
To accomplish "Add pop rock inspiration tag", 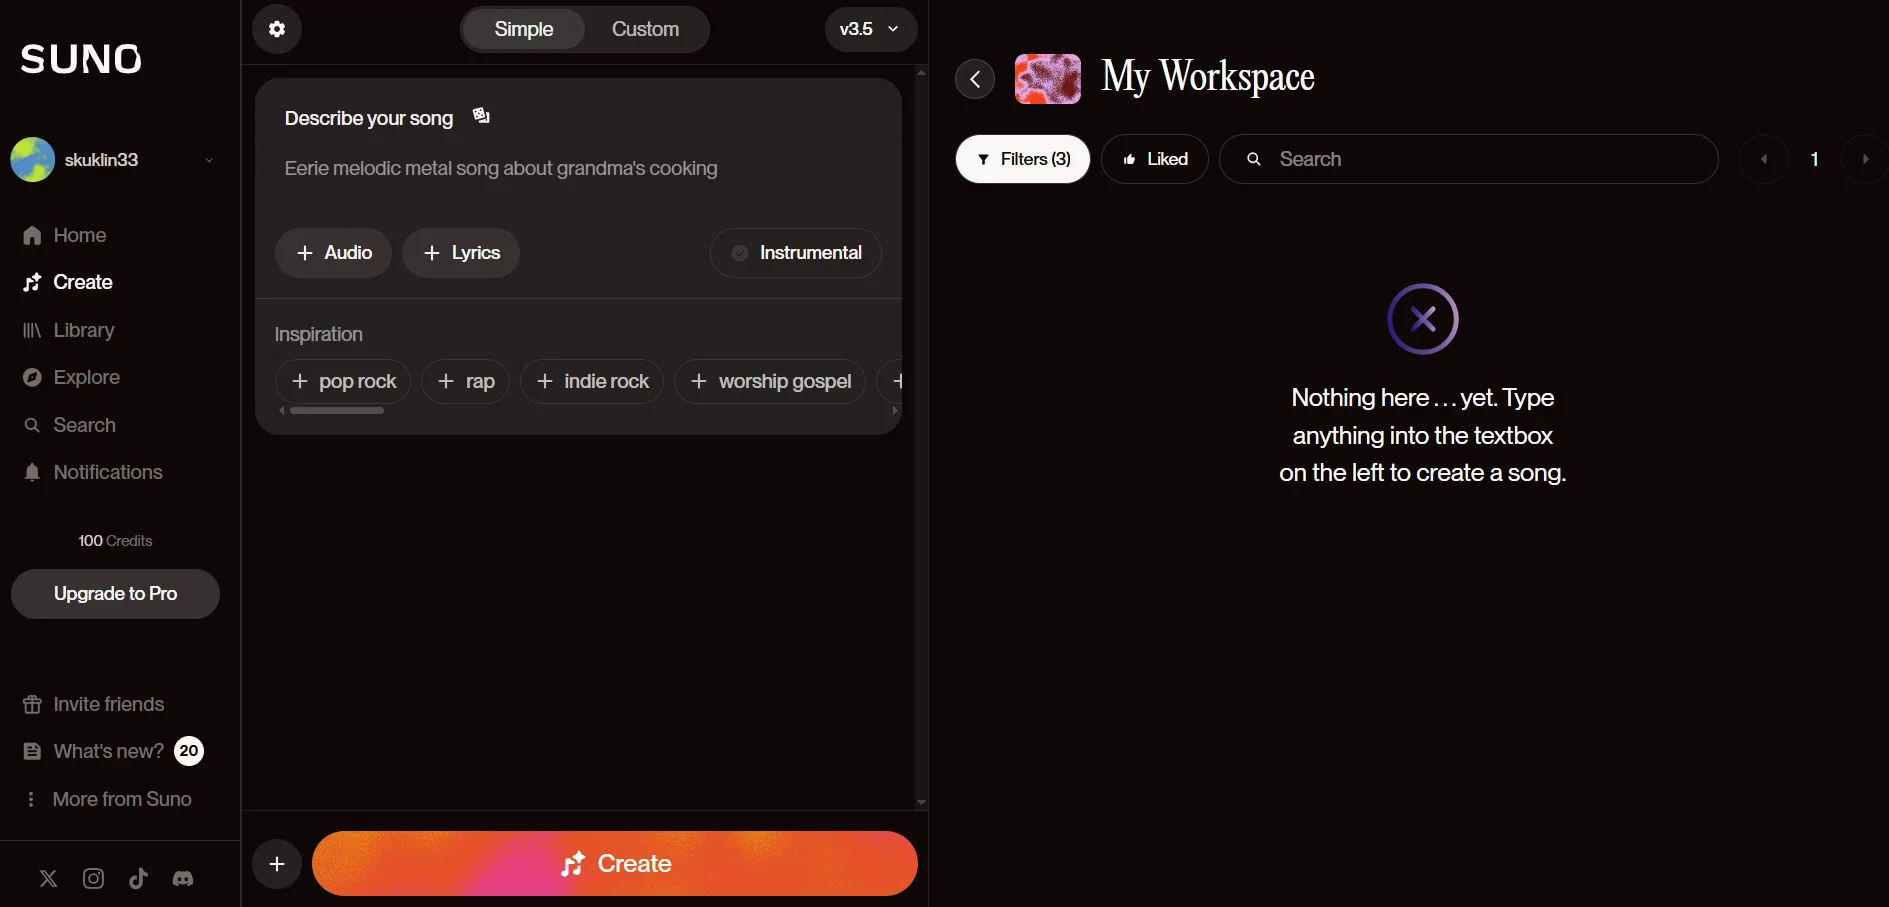I will point(343,381).
